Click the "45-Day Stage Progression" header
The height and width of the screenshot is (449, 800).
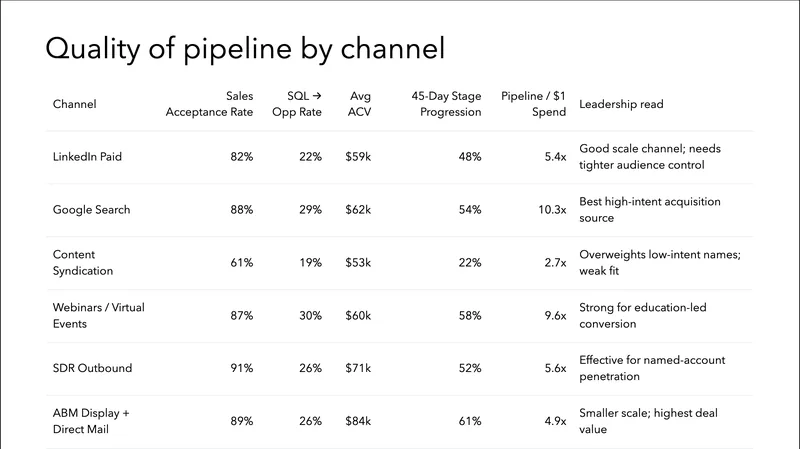coord(446,104)
